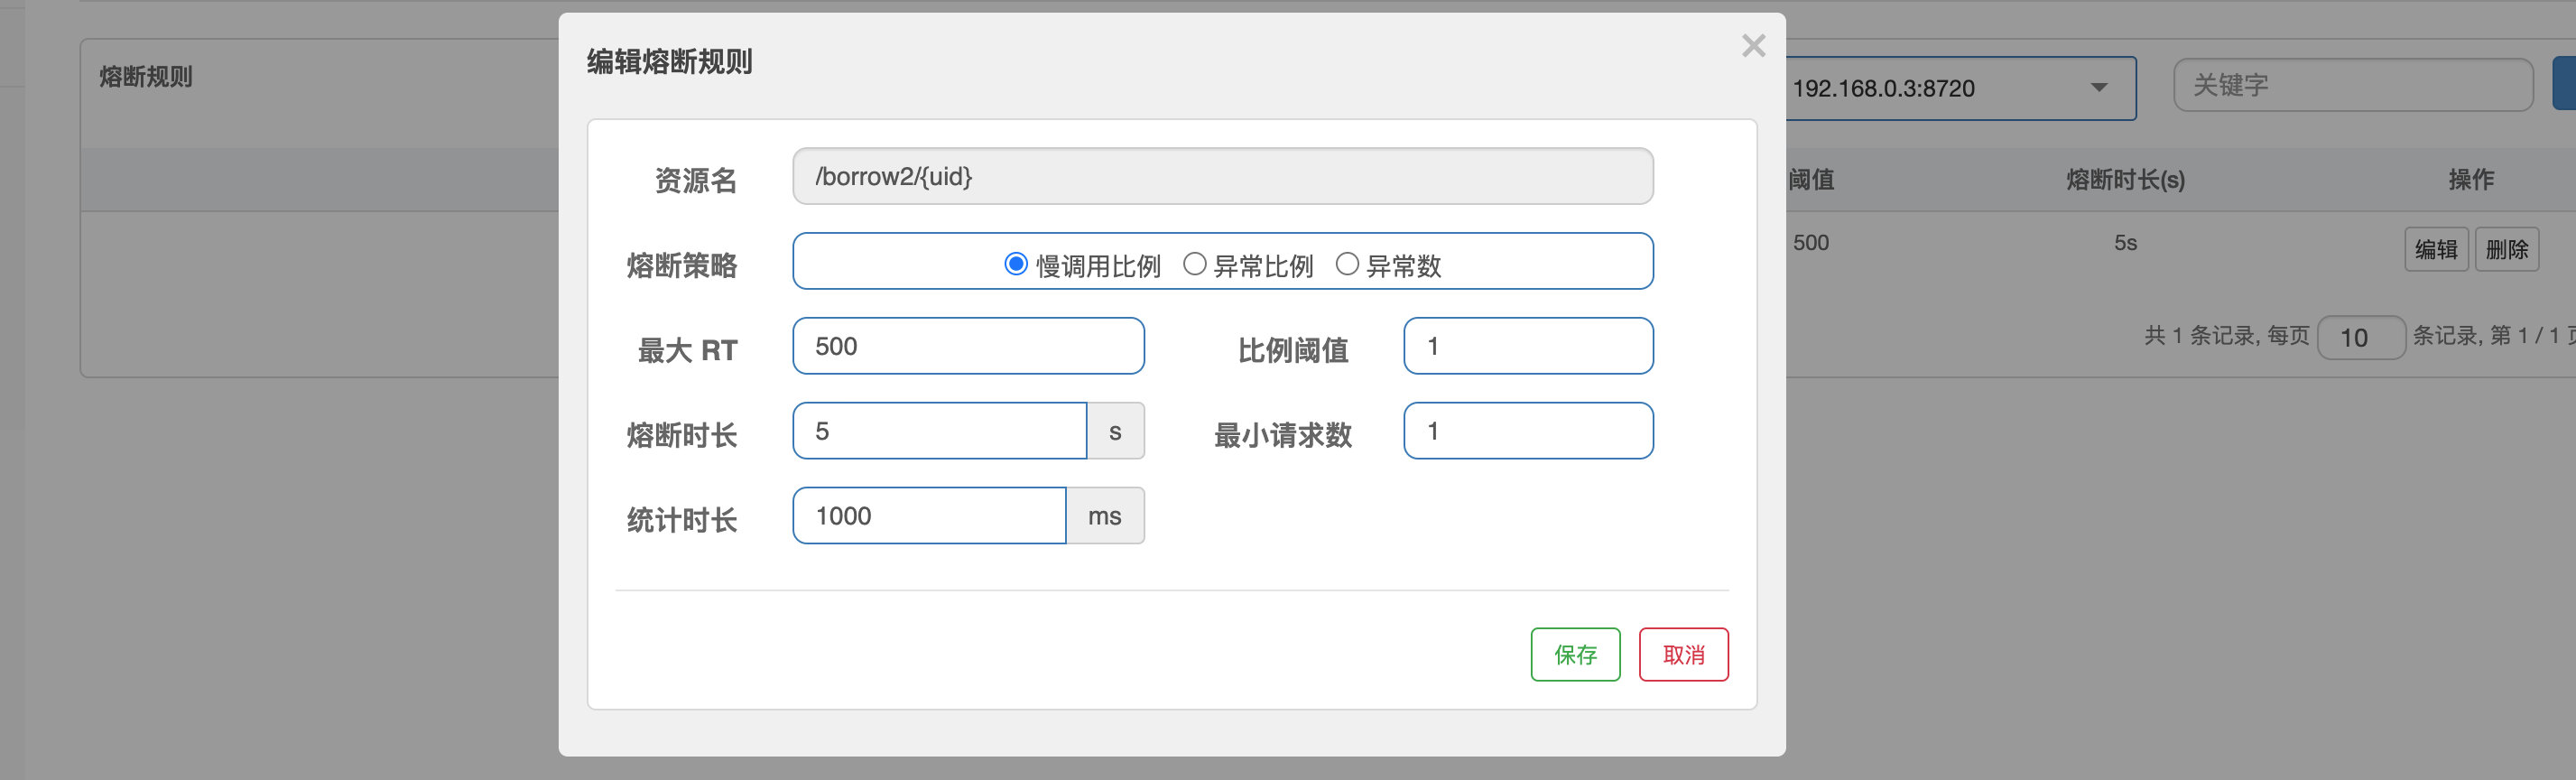Open the 192.168.0.3:8720 machine dropdown
2576x780 pixels.
coord(1960,88)
